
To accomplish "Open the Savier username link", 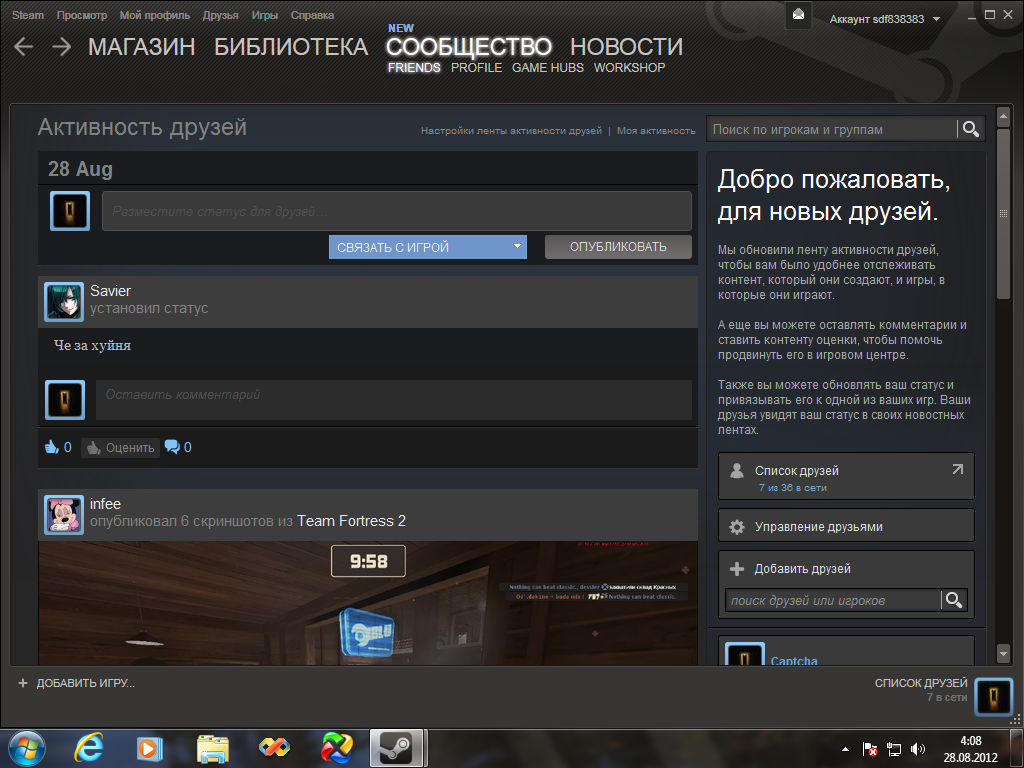I will tap(110, 291).
